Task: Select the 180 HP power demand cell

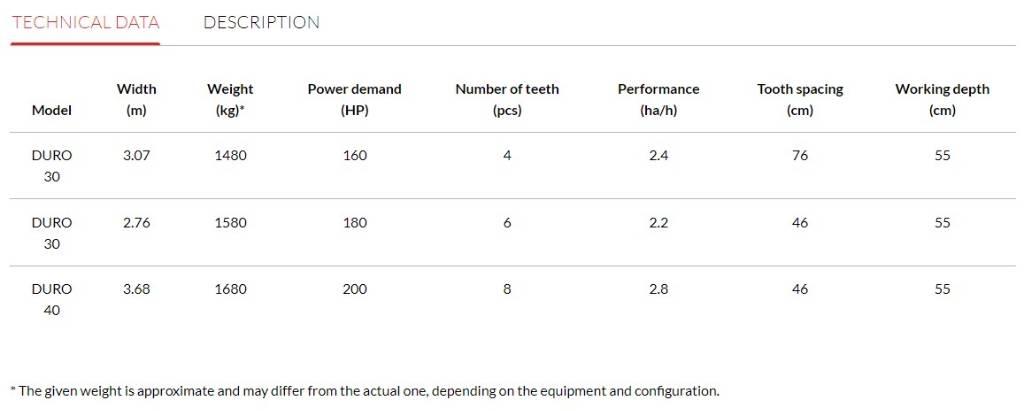Action: point(354,223)
